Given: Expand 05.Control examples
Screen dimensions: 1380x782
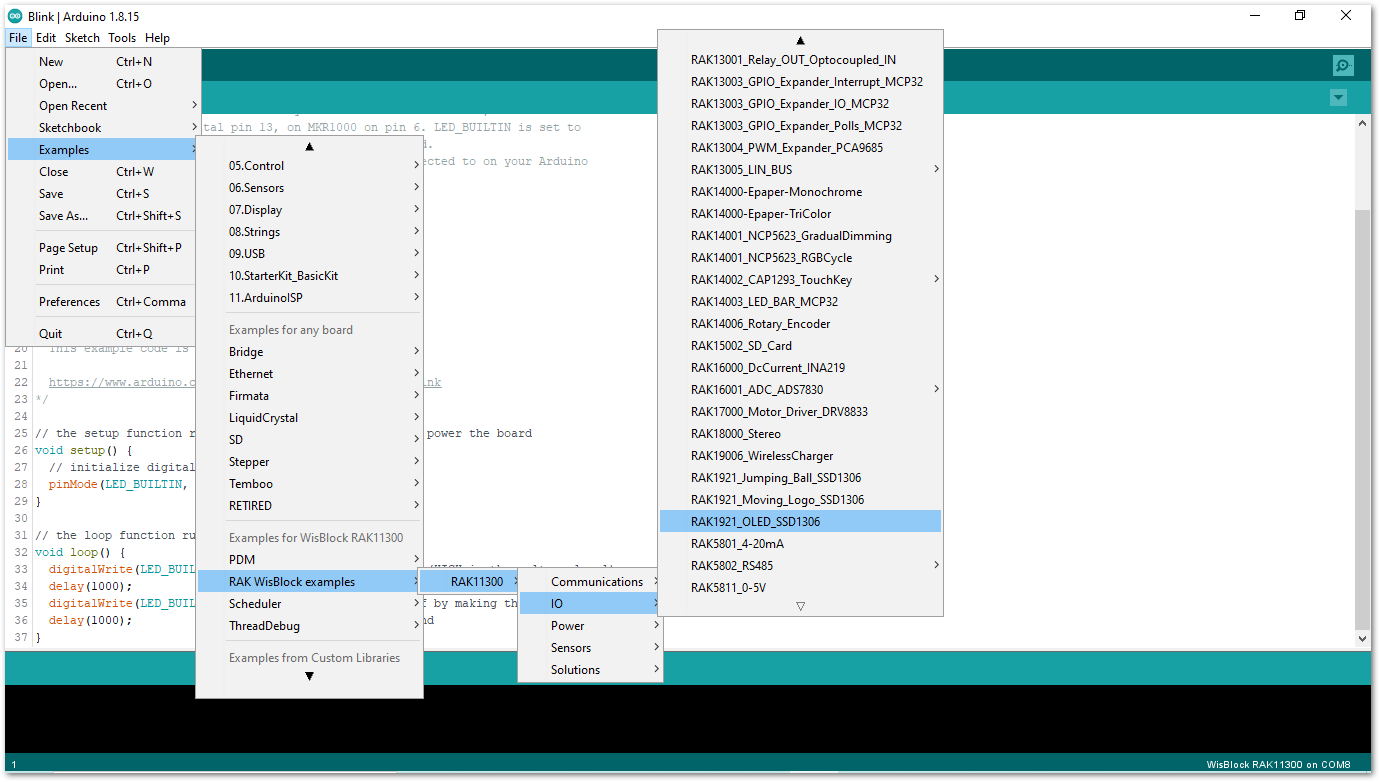Looking at the screenshot, I should coord(310,166).
